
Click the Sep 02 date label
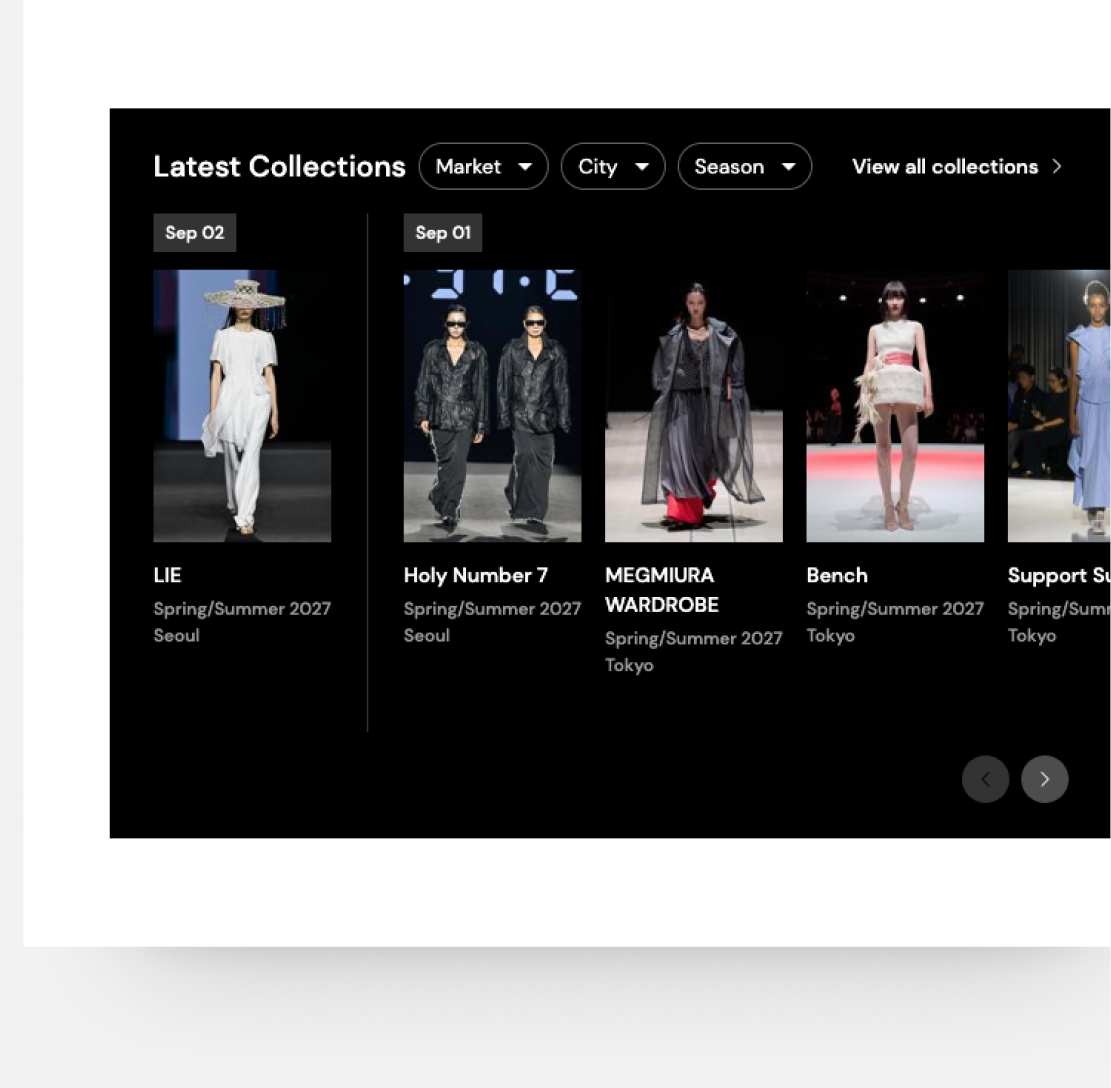[195, 232]
